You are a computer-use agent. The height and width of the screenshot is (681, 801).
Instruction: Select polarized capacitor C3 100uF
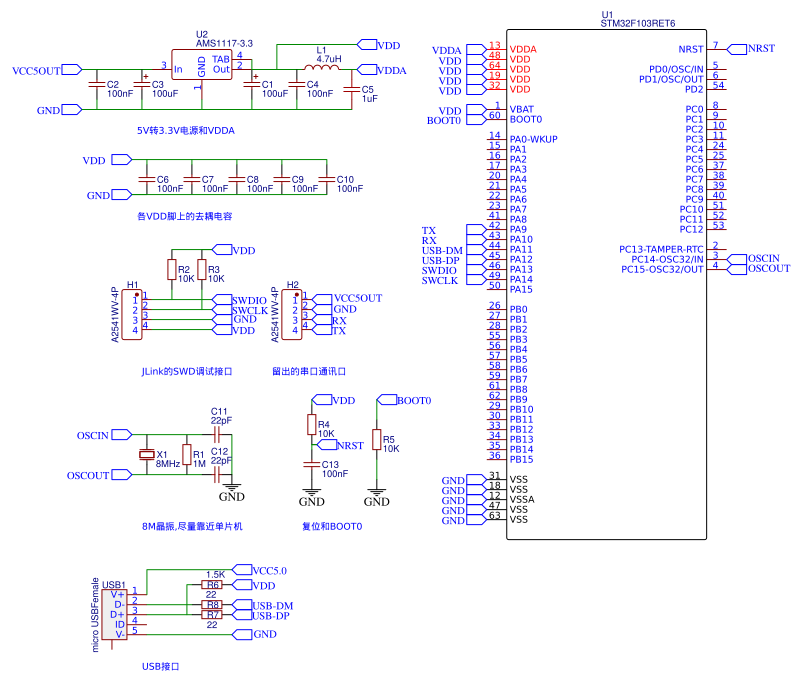point(142,84)
